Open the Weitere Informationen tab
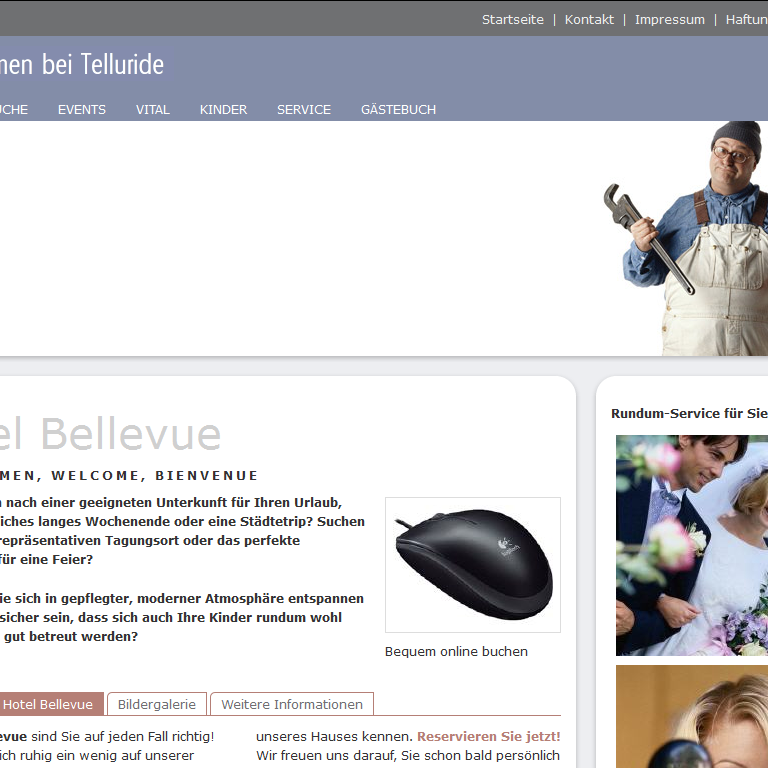 point(292,704)
